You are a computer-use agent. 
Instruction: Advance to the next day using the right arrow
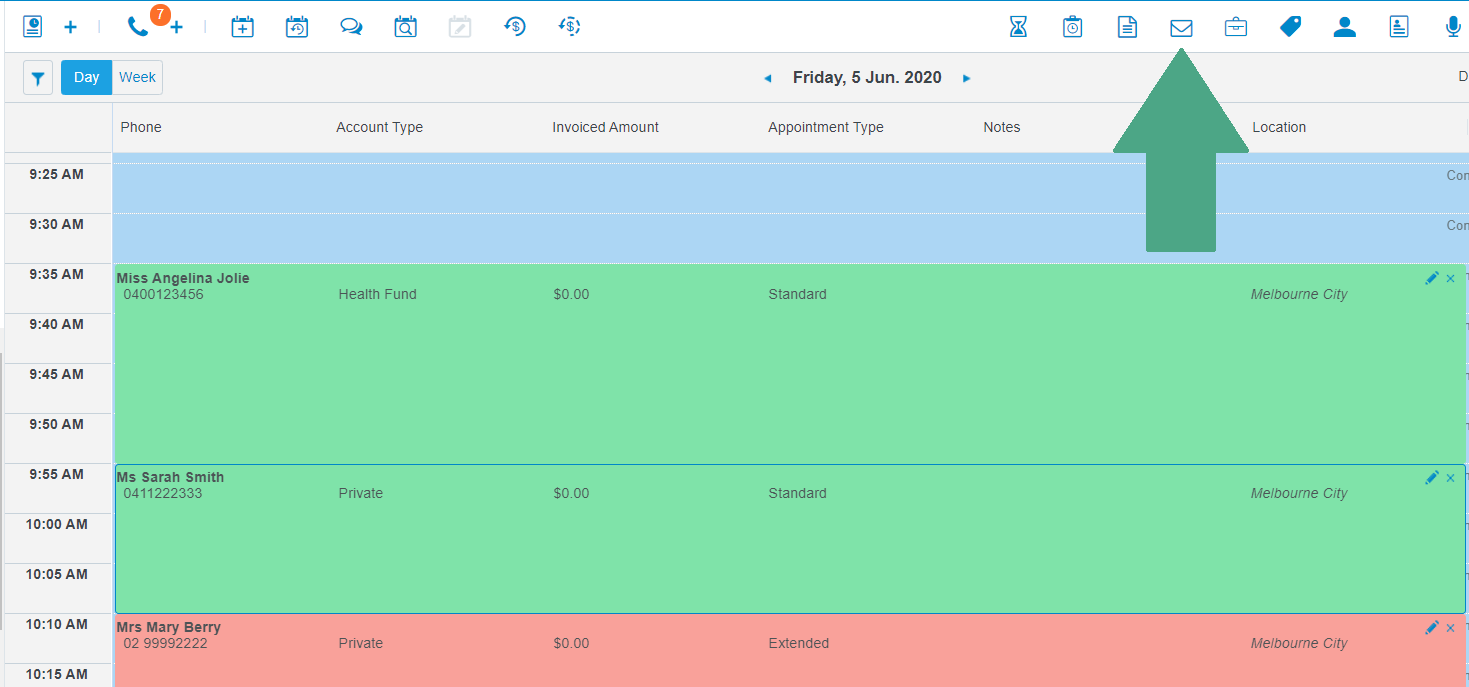966,78
